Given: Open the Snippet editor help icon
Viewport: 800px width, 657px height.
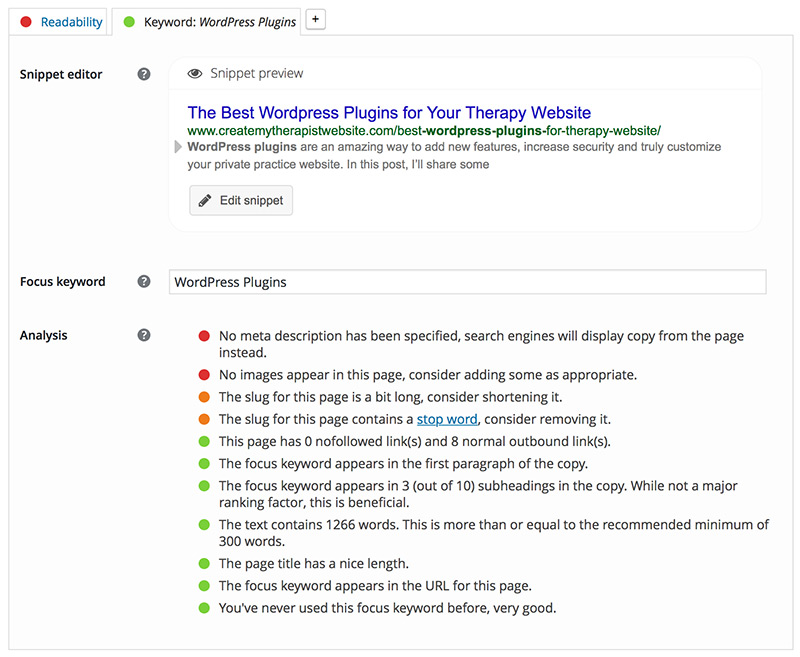Looking at the screenshot, I should (144, 74).
